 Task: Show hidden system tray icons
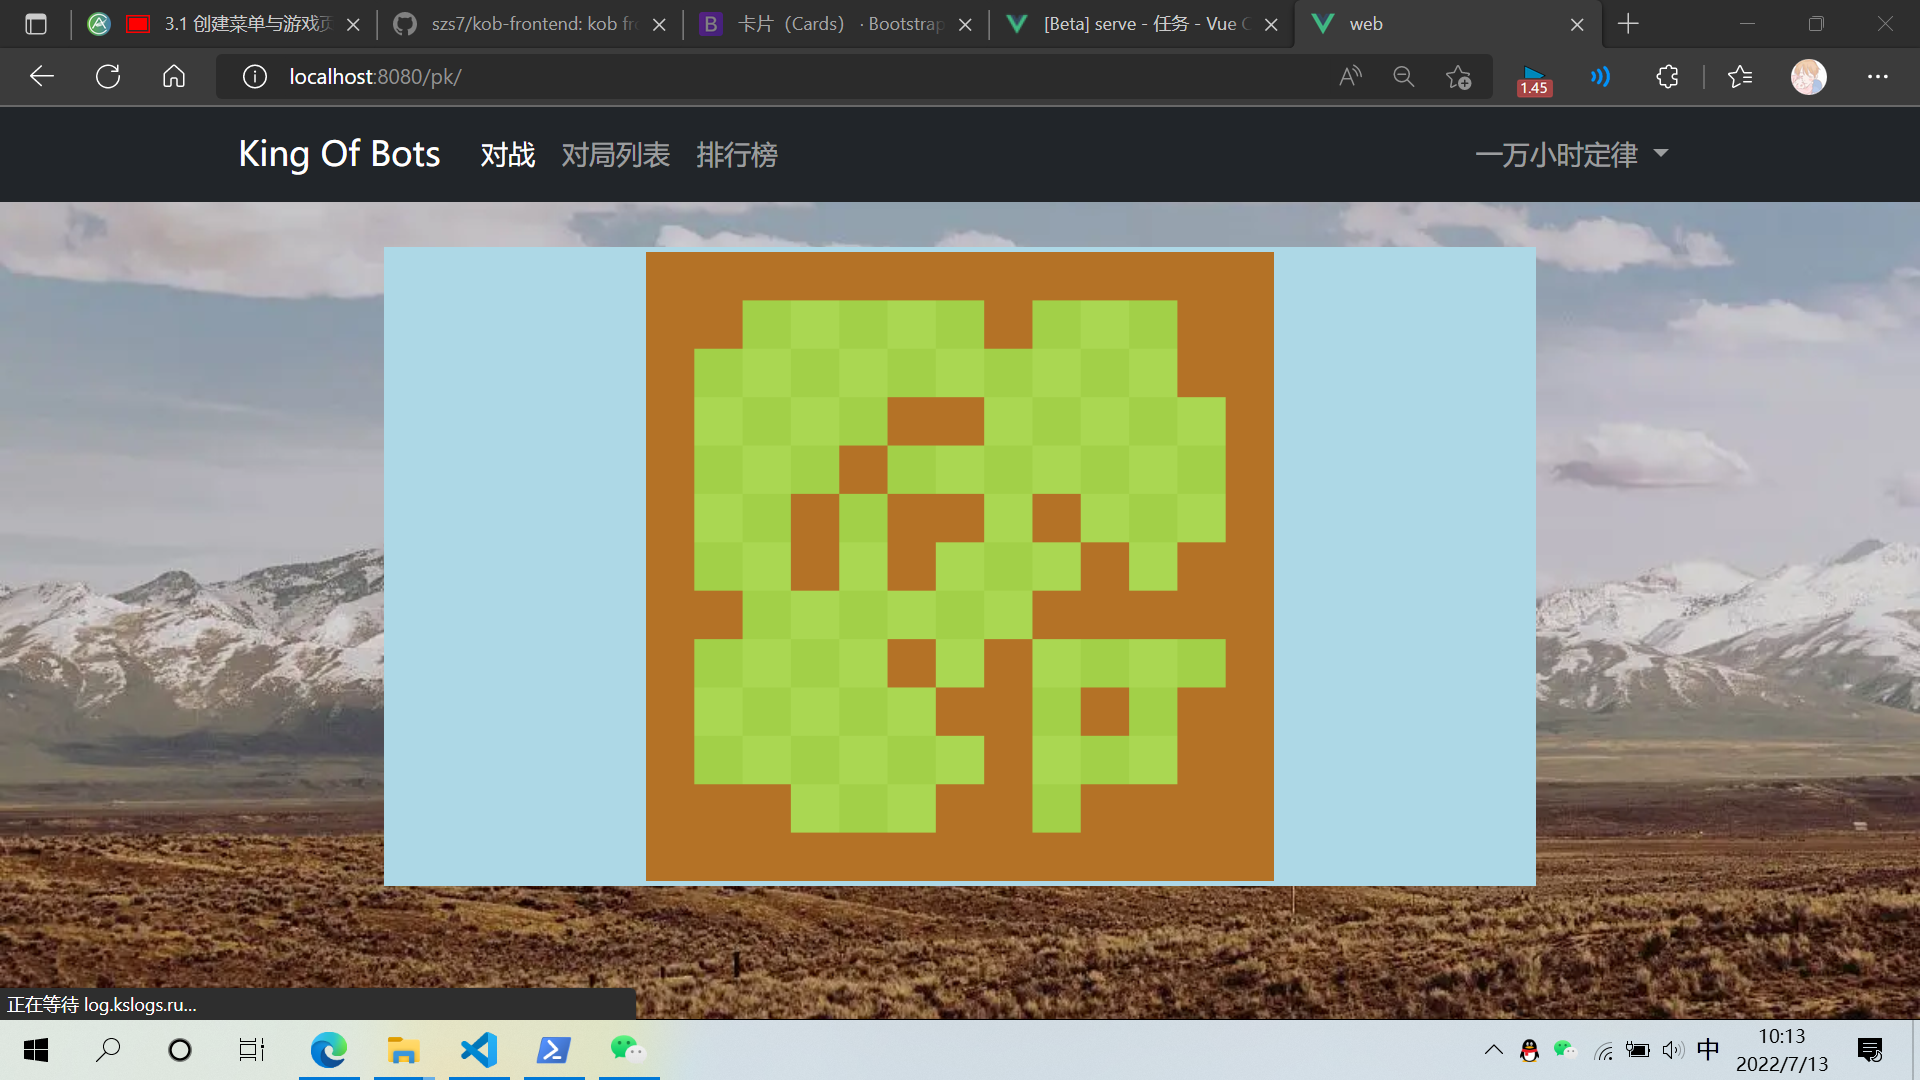1493,1050
